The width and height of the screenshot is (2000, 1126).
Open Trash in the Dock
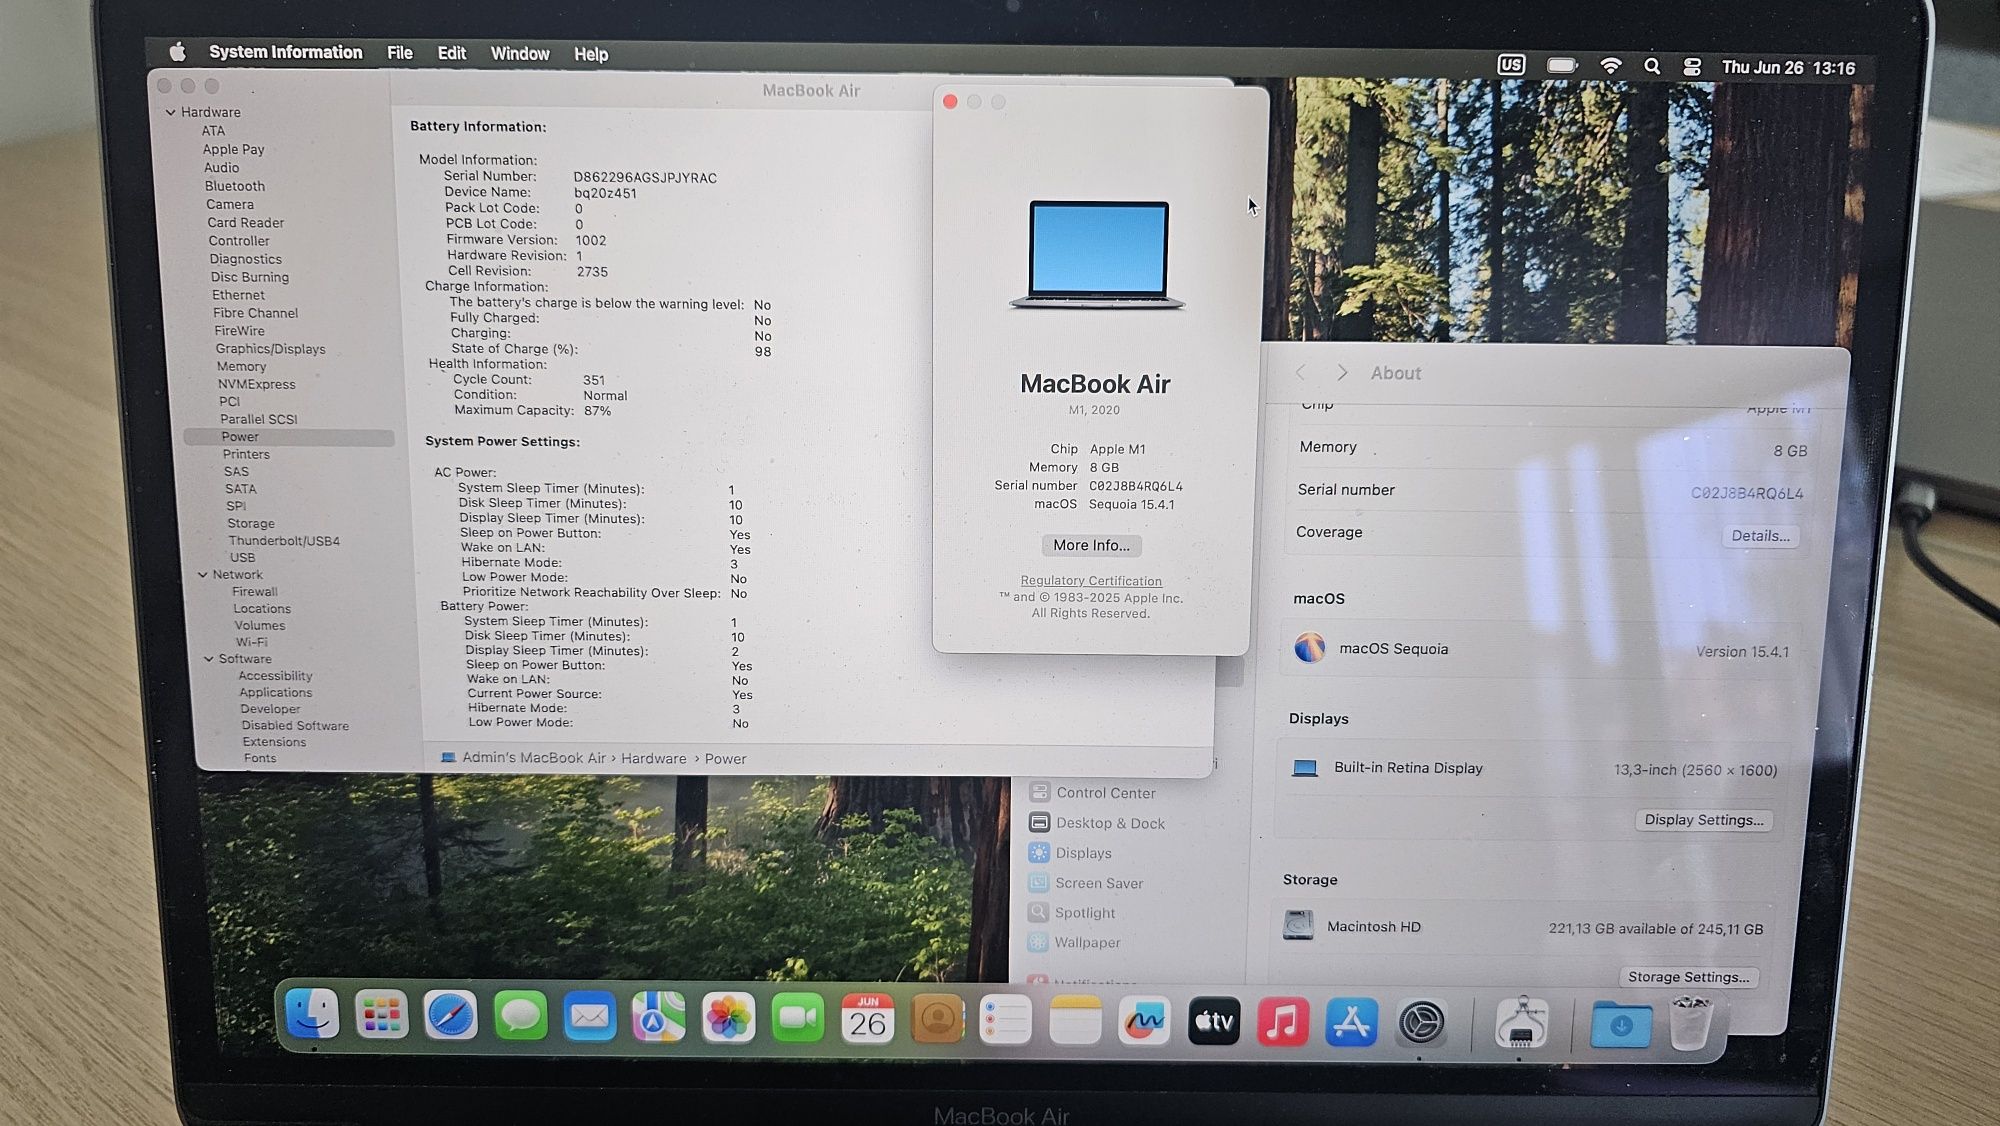coord(1691,1023)
